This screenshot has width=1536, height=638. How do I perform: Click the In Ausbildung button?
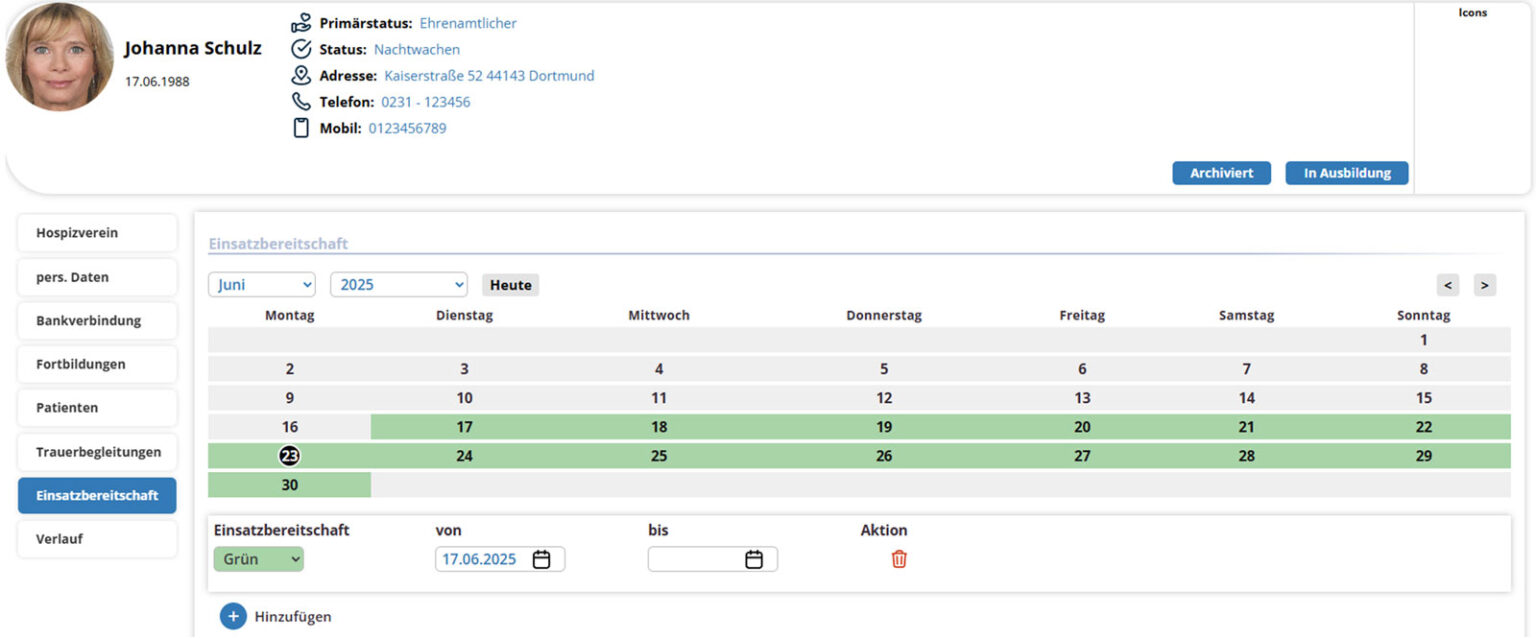(x=1346, y=173)
